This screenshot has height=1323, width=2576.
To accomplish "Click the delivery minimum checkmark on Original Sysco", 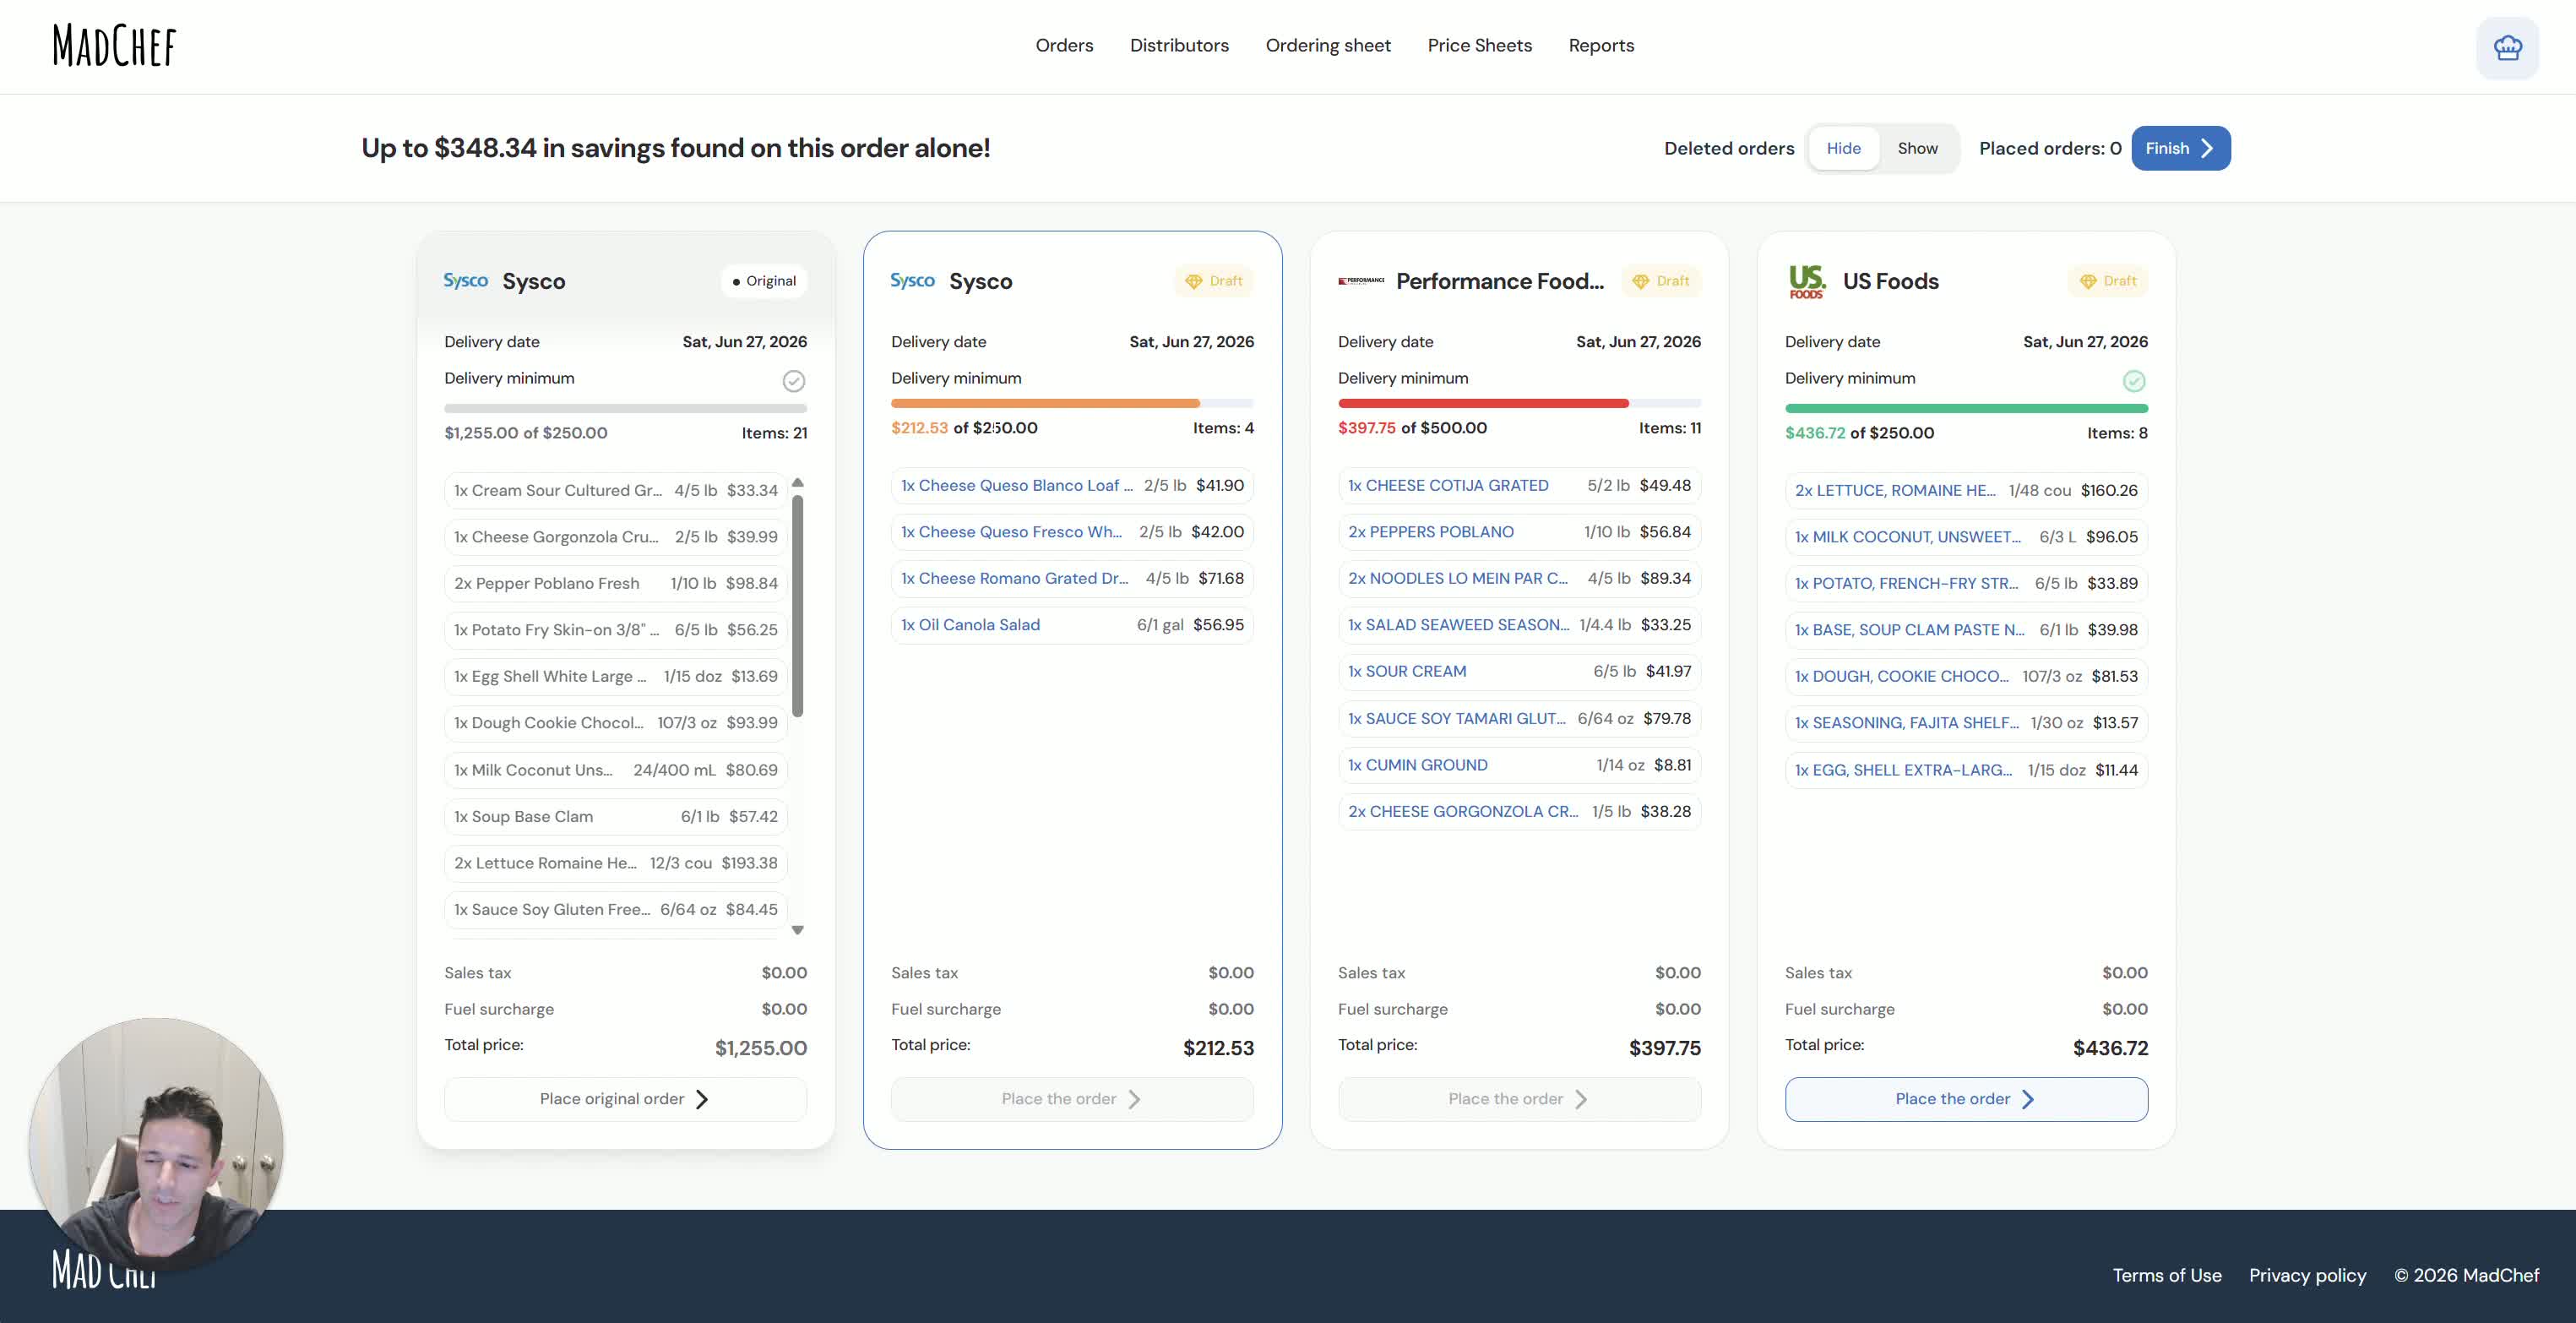I will (794, 381).
